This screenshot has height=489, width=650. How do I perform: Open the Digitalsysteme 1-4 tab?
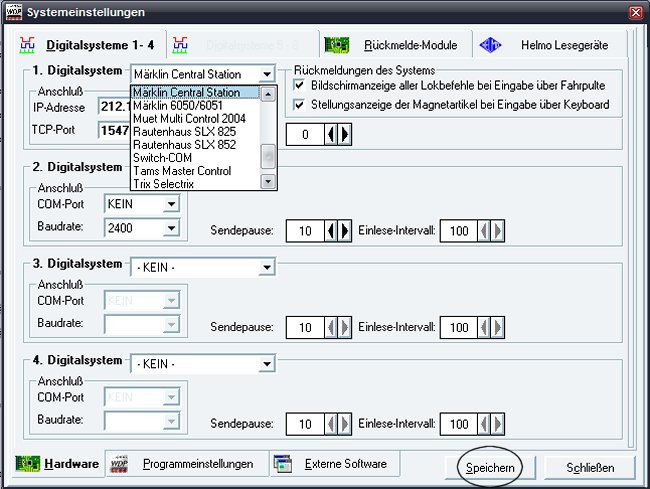(x=91, y=45)
